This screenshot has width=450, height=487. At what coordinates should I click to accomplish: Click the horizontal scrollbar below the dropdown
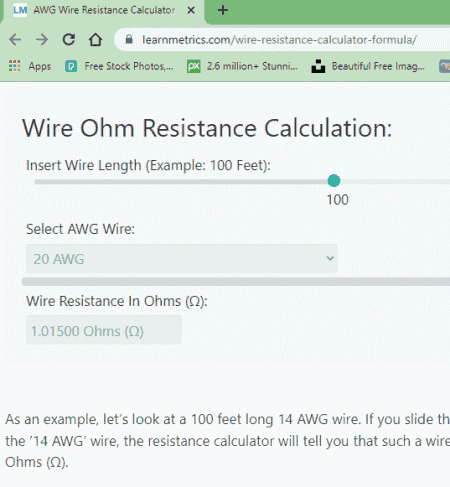click(236, 282)
